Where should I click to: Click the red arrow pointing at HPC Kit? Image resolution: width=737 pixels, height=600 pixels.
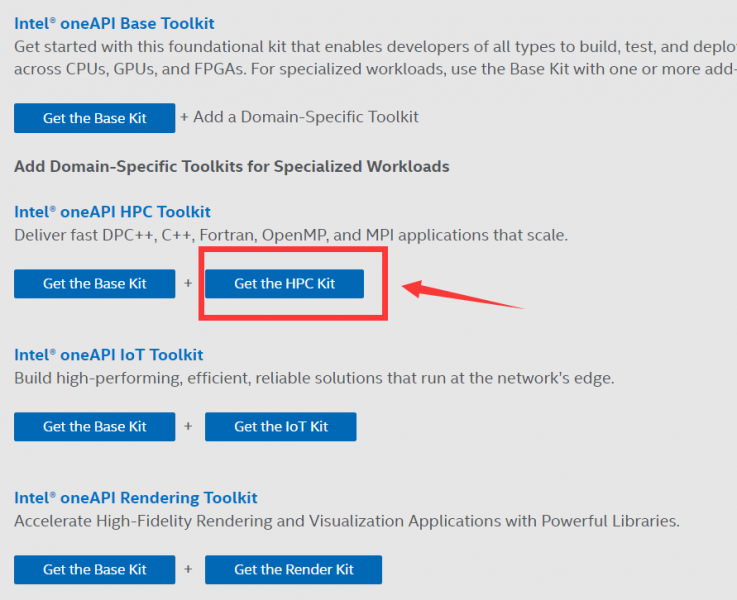(462, 296)
